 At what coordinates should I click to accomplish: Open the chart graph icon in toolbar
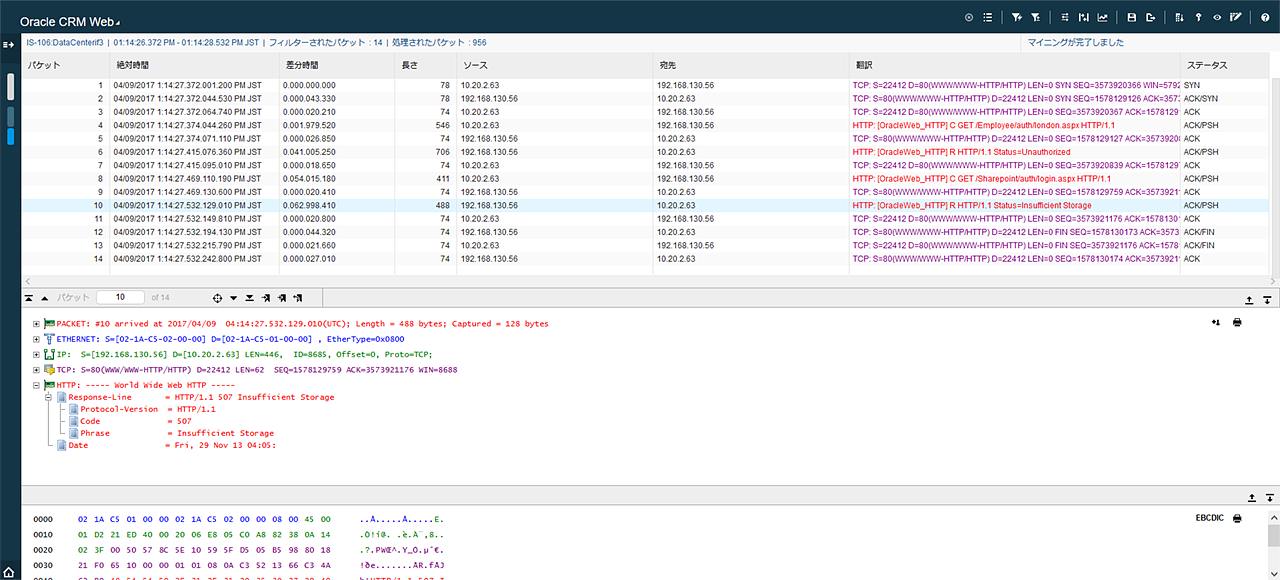(1102, 17)
